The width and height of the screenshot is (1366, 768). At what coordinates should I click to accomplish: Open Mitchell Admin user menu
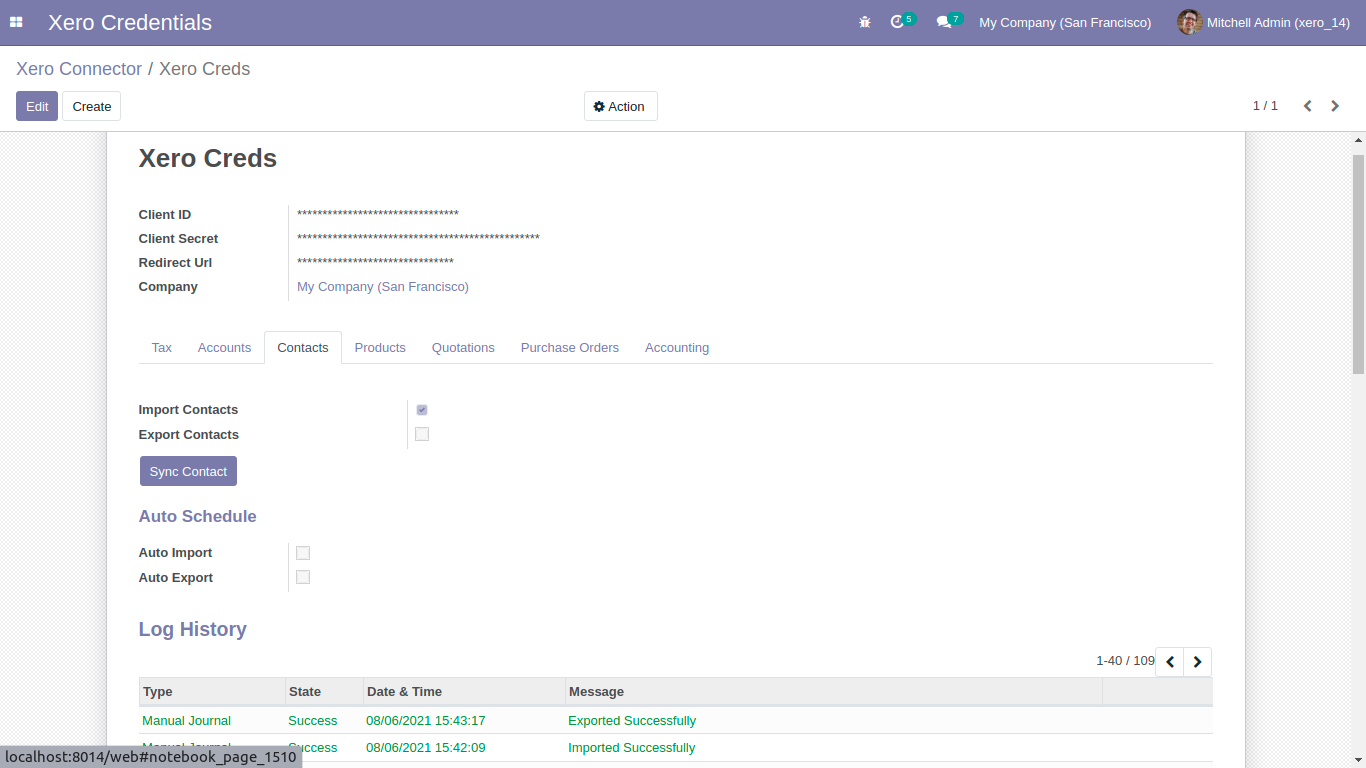1265,22
